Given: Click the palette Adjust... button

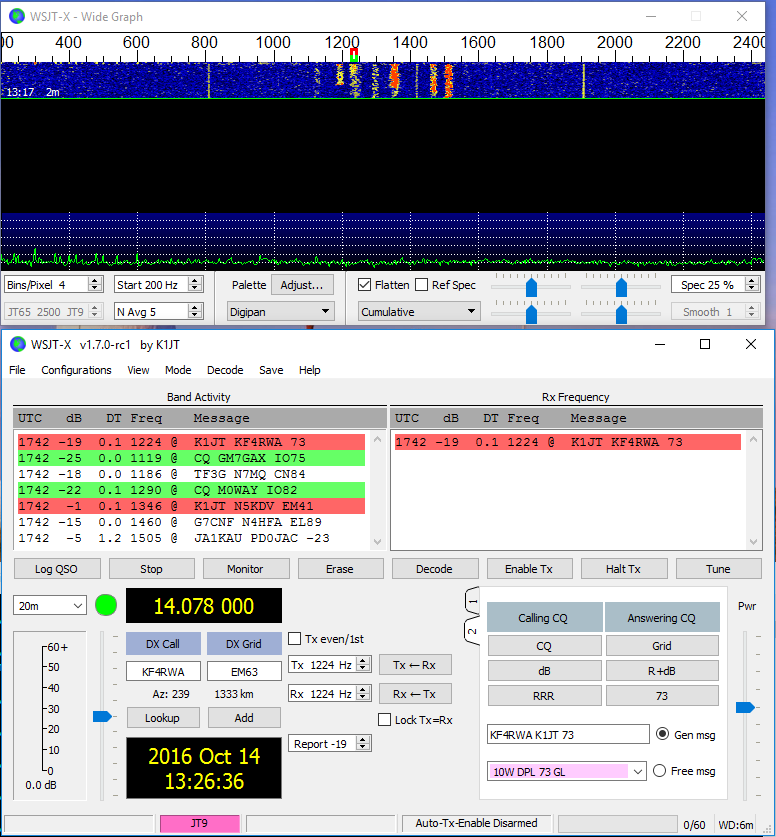Looking at the screenshot, I should coord(302,285).
